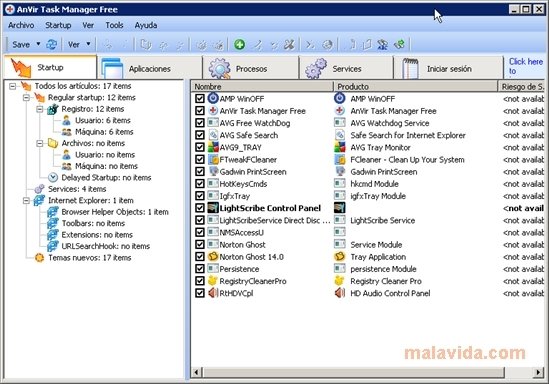Switch to the Aplicaciones tab
This screenshot has height=384, width=549.
(150, 68)
